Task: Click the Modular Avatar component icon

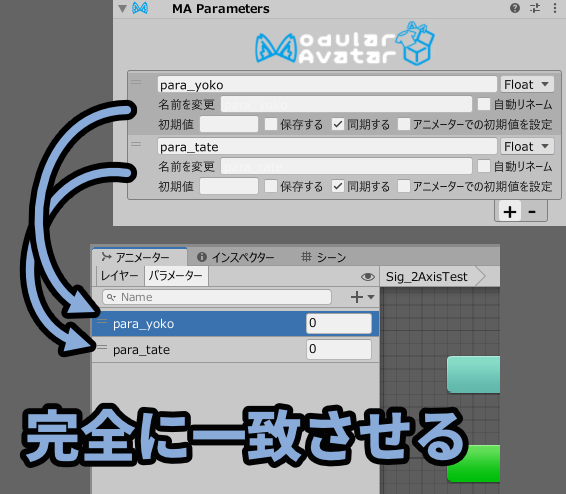Action: click(140, 8)
